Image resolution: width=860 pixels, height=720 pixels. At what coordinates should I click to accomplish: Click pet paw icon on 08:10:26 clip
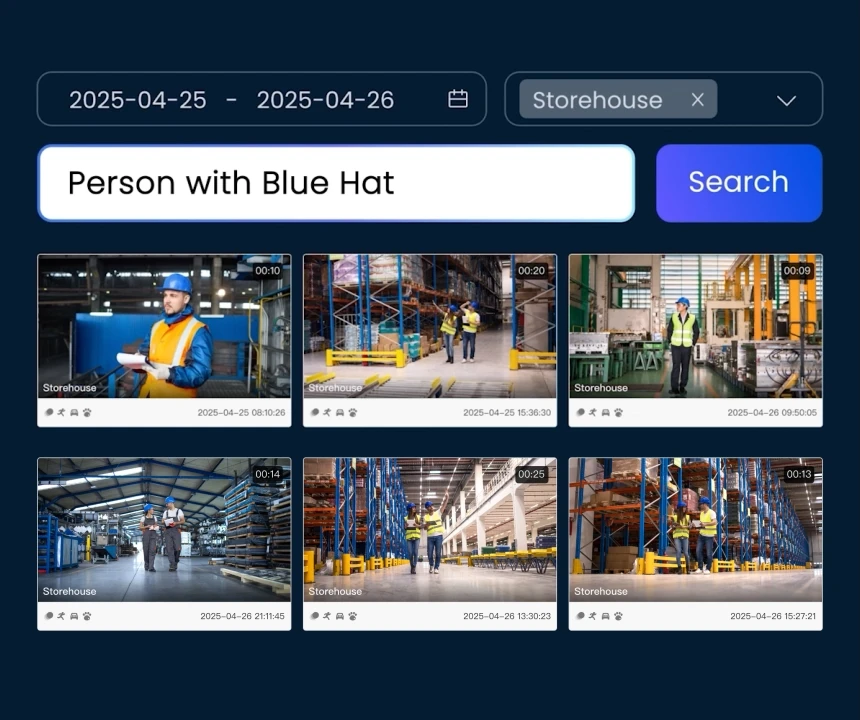87,412
